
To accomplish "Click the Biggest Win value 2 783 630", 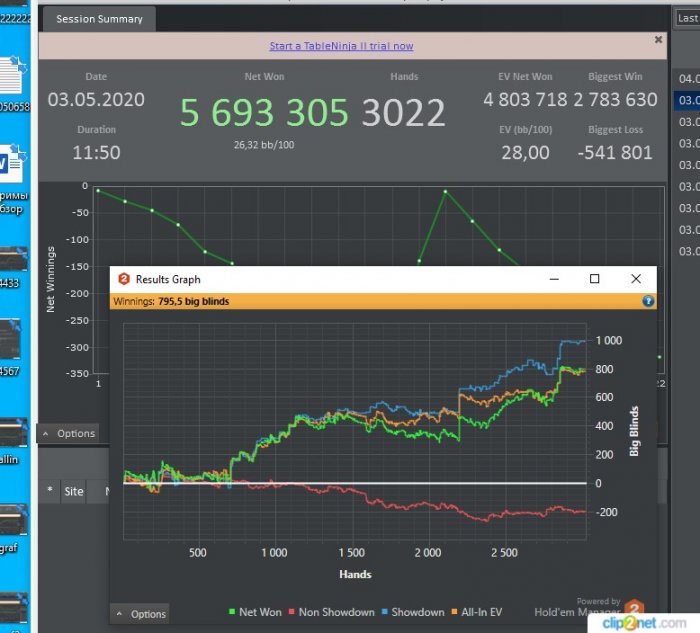I will coord(615,99).
